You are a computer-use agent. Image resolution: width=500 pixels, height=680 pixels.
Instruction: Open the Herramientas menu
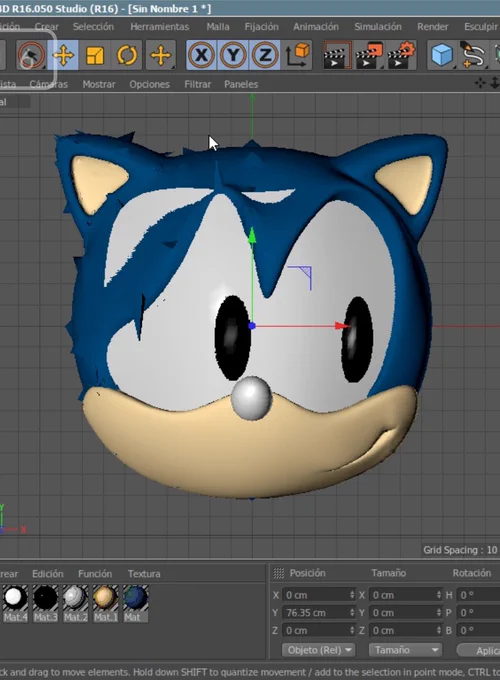(160, 26)
